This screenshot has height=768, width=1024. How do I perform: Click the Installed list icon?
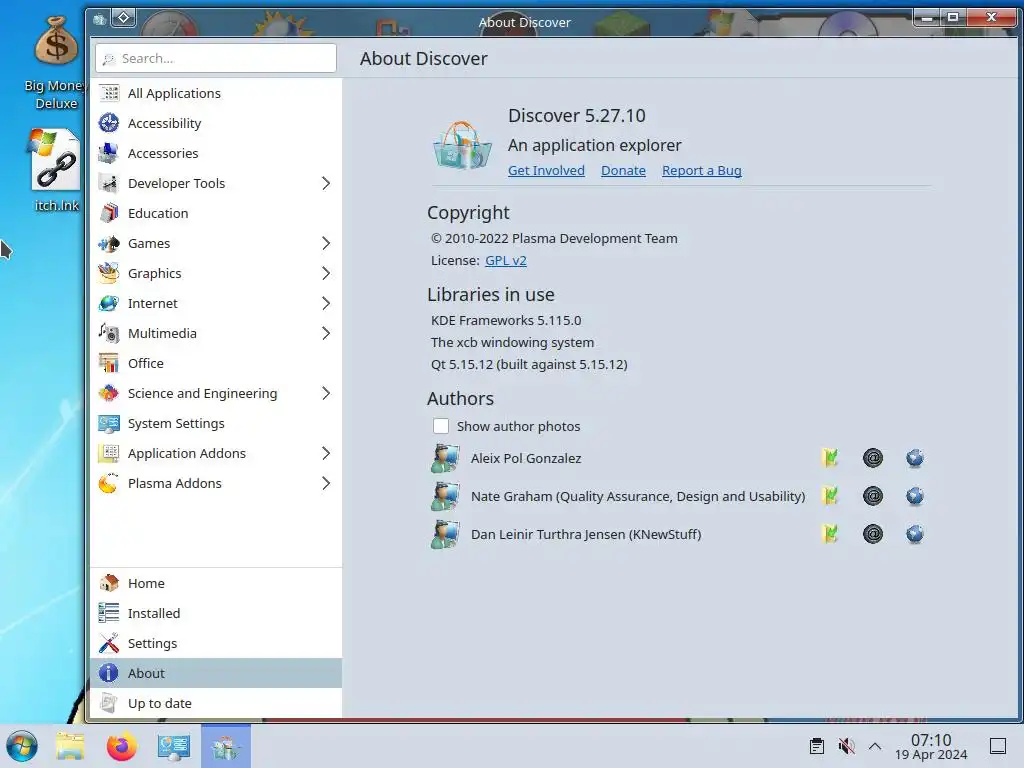(x=109, y=613)
